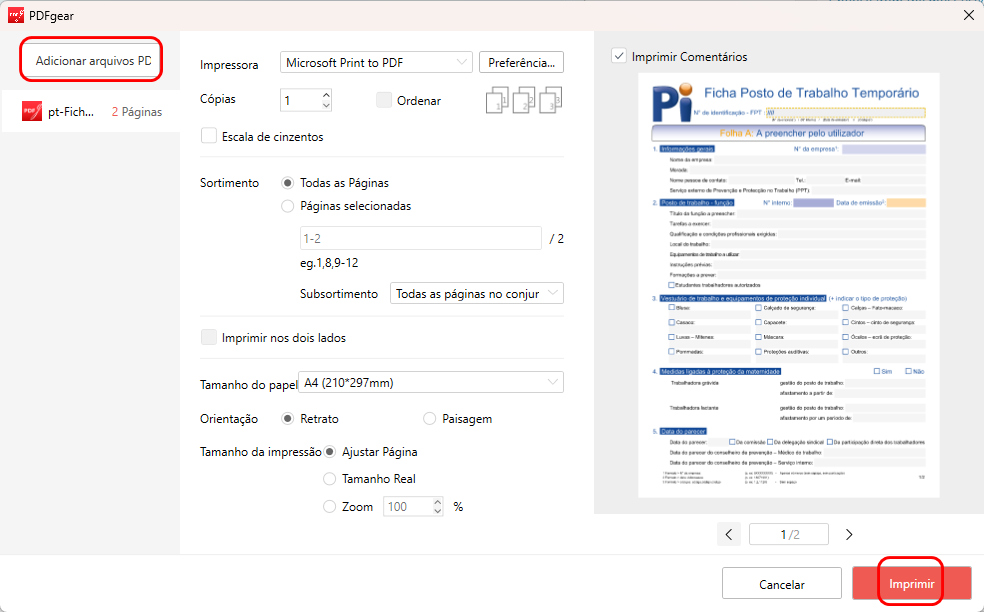This screenshot has width=984, height=612.
Task: Open the Impressora printer dropdown
Action: [376, 61]
